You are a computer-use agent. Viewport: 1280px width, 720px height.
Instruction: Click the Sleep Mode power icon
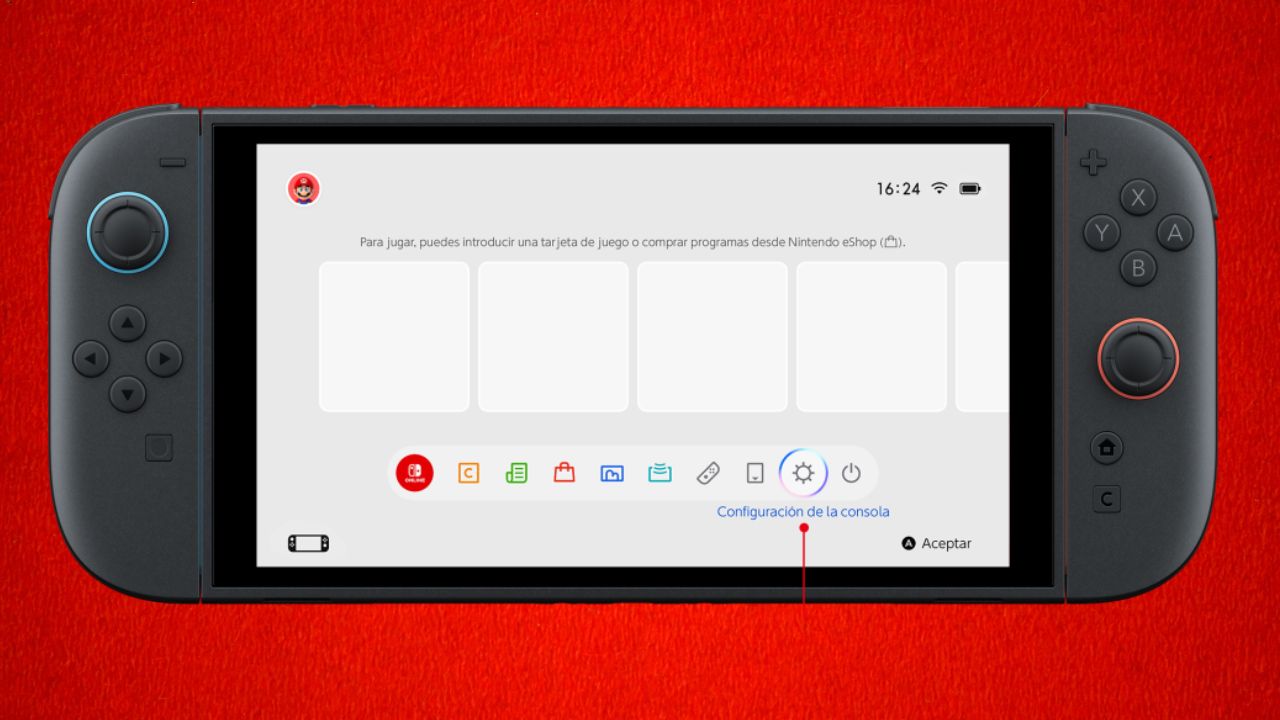[x=851, y=473]
